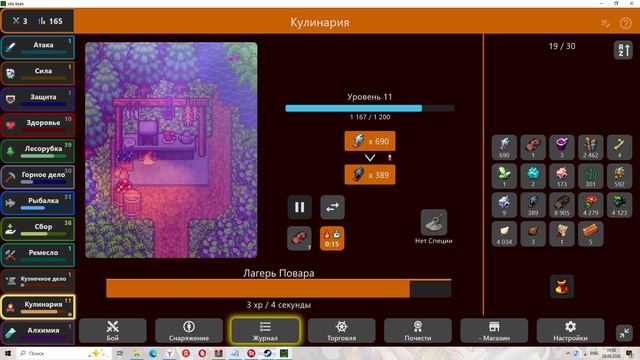Select the cyan gem item with 2
Screen dimensions: 640x360
(x=533, y=176)
